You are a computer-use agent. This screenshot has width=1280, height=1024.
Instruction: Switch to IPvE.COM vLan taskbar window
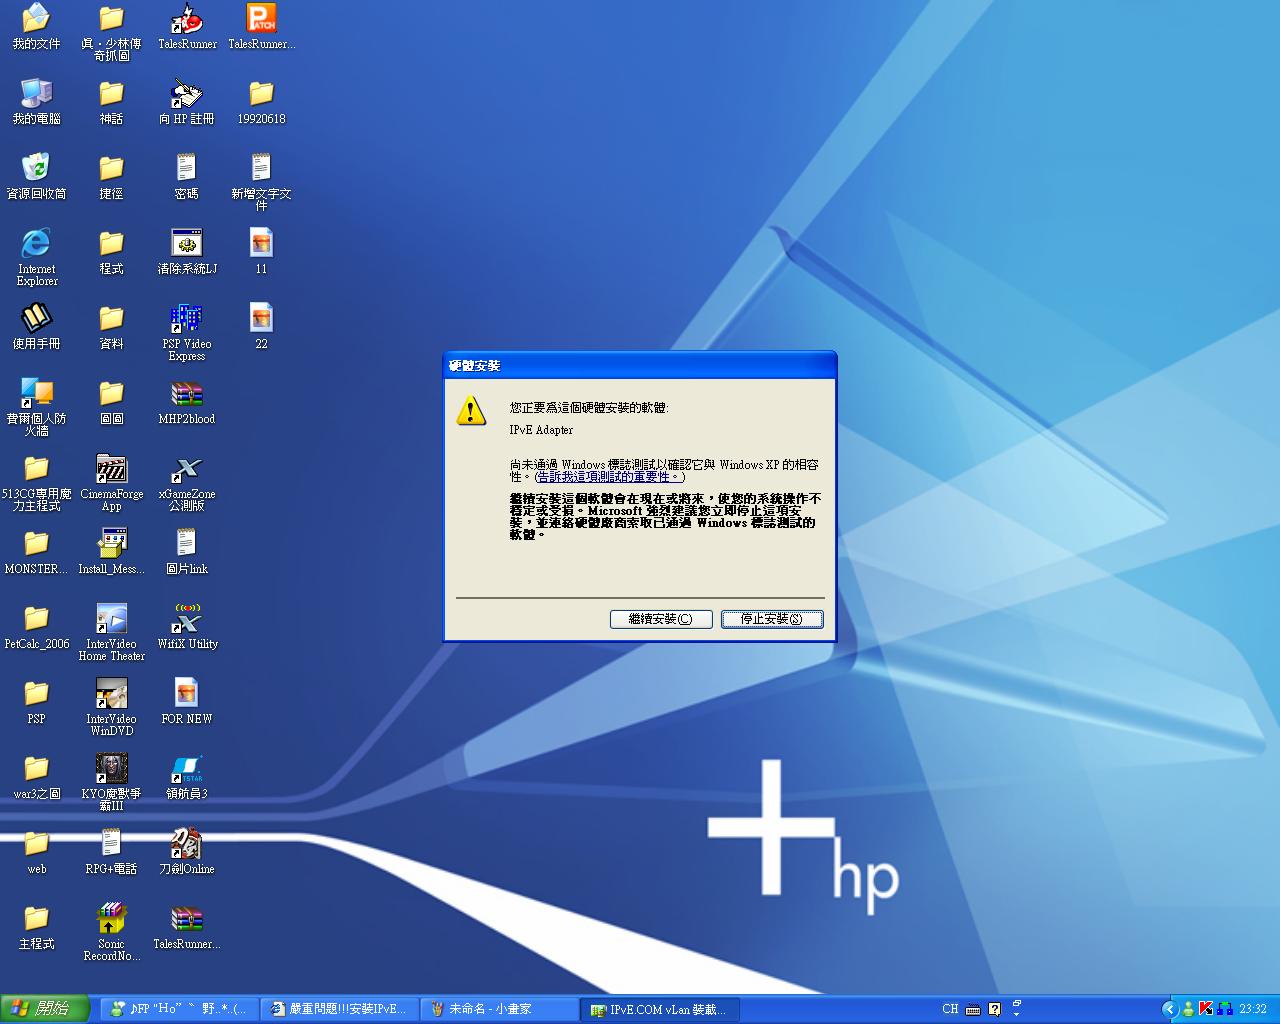point(660,1009)
